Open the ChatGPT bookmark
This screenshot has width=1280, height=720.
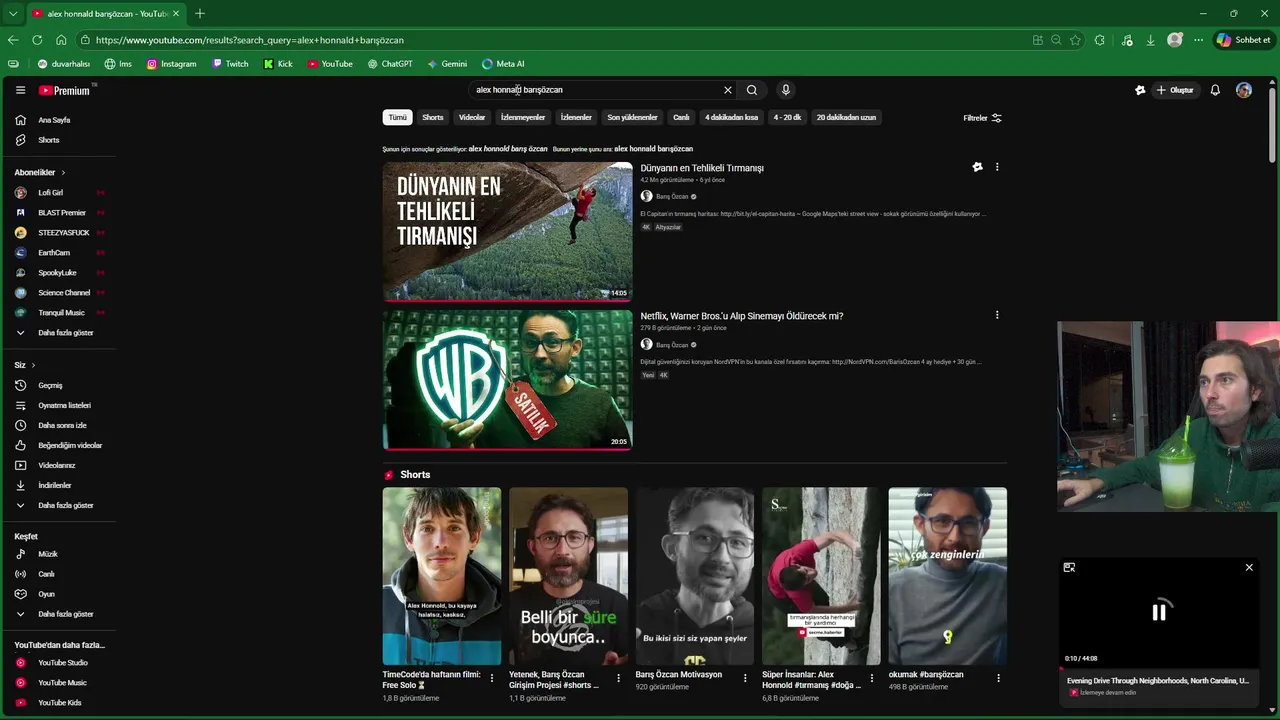pos(390,64)
